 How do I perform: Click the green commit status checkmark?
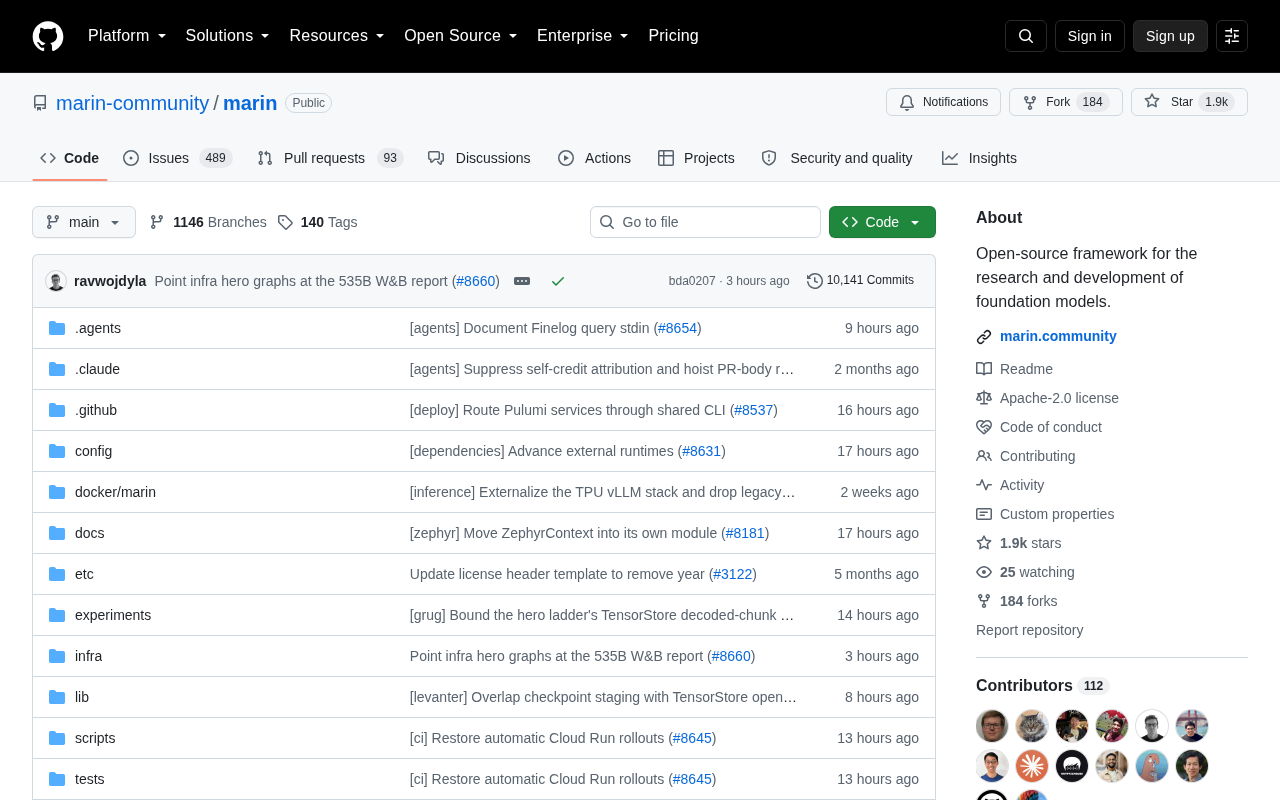(558, 281)
